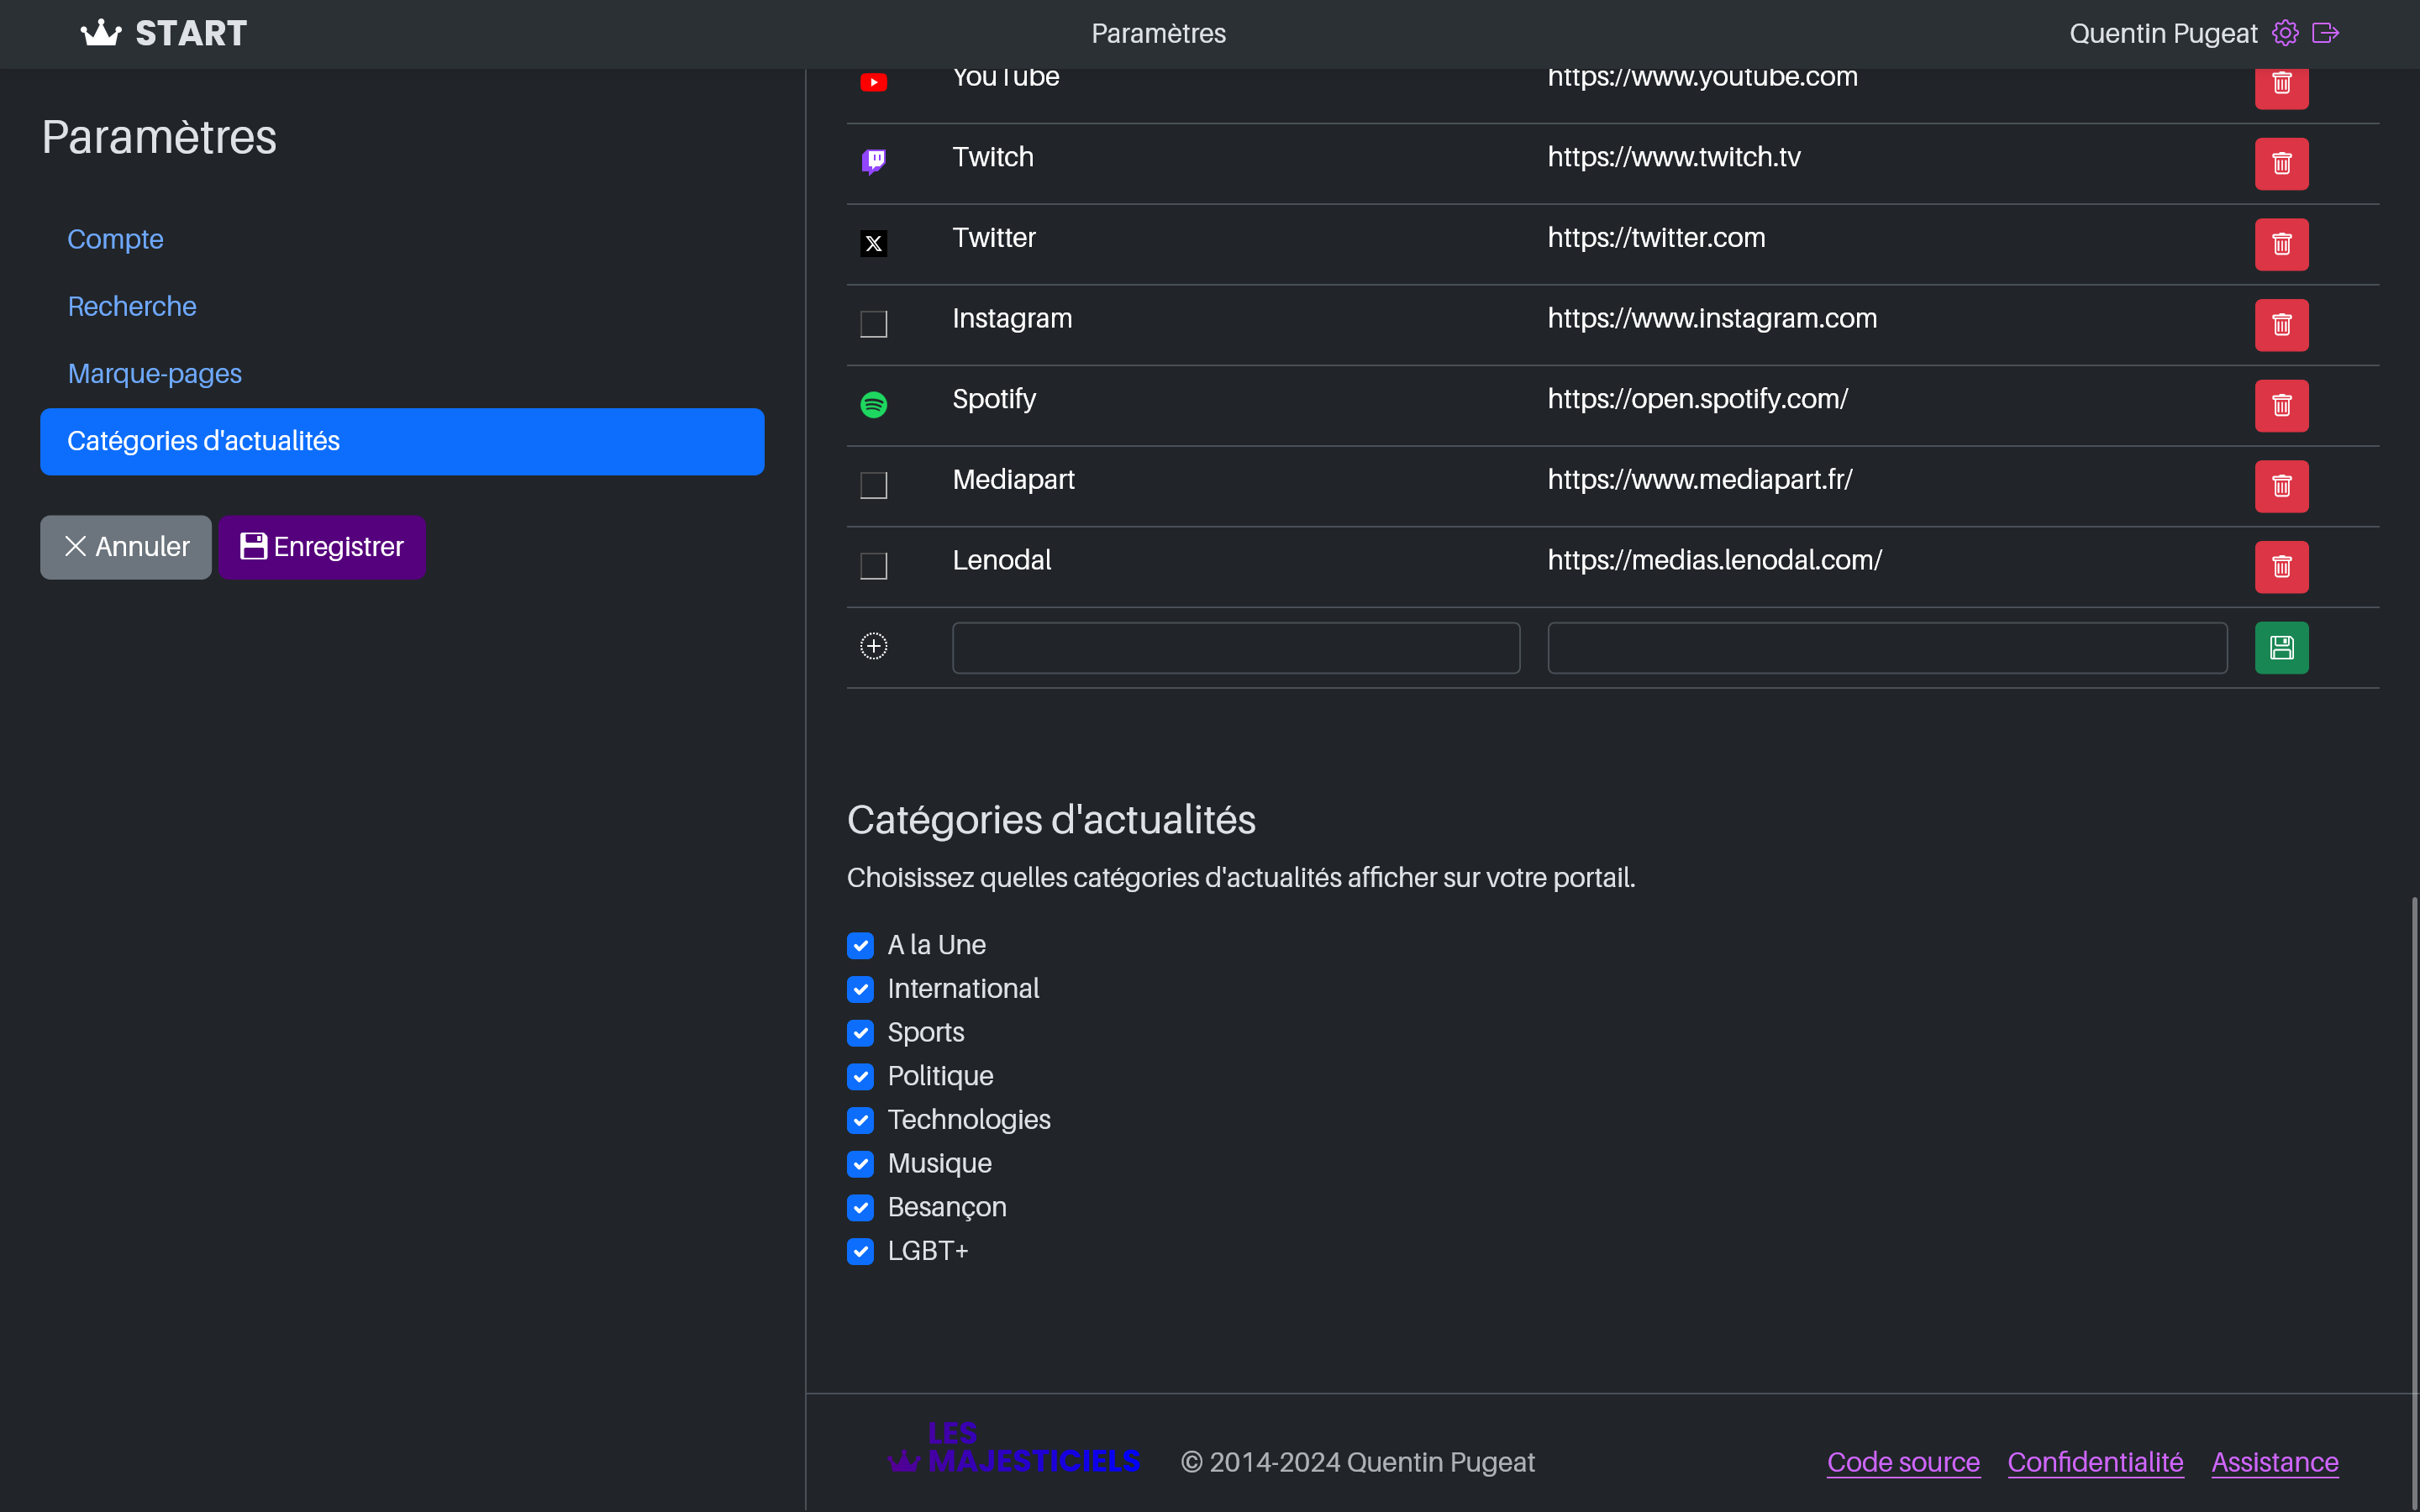2420x1512 pixels.
Task: Click the Lenodal delete icon
Action: 2282,566
